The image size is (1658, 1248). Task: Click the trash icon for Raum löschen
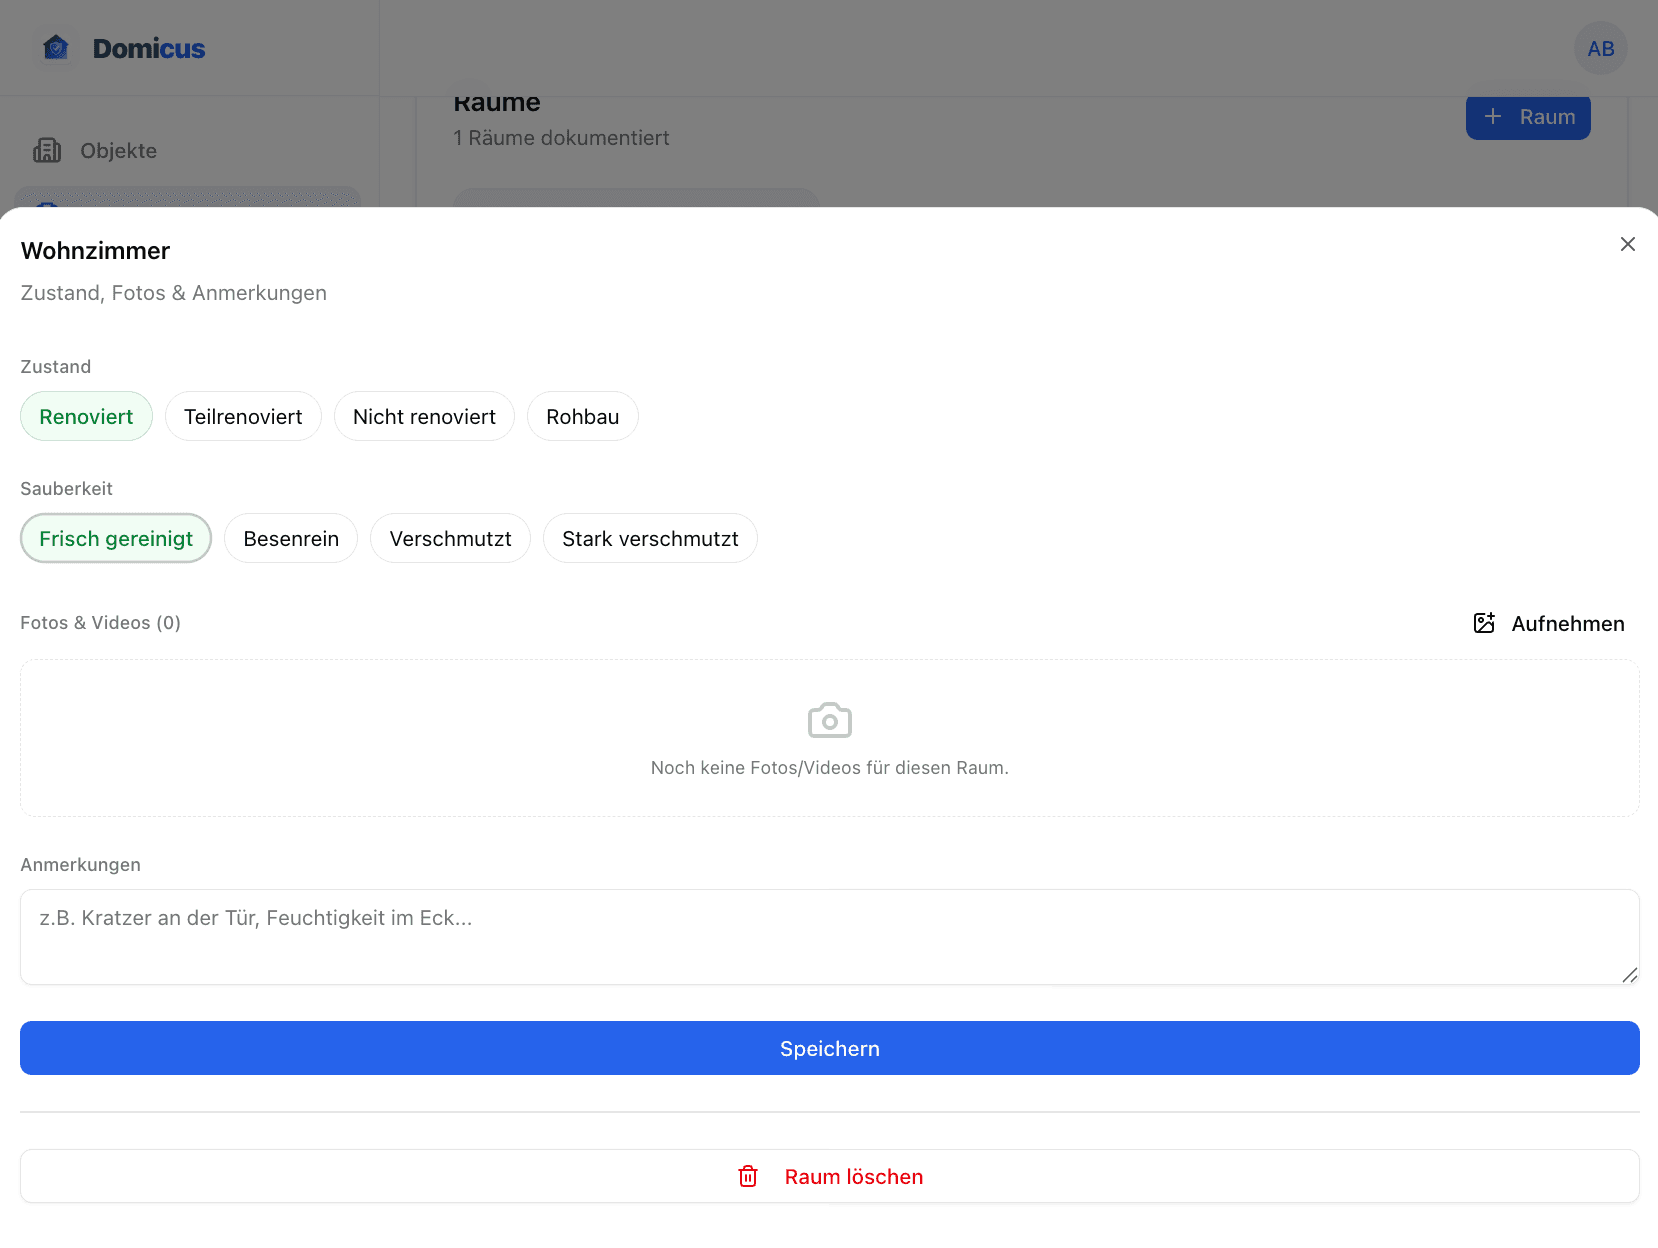click(748, 1176)
